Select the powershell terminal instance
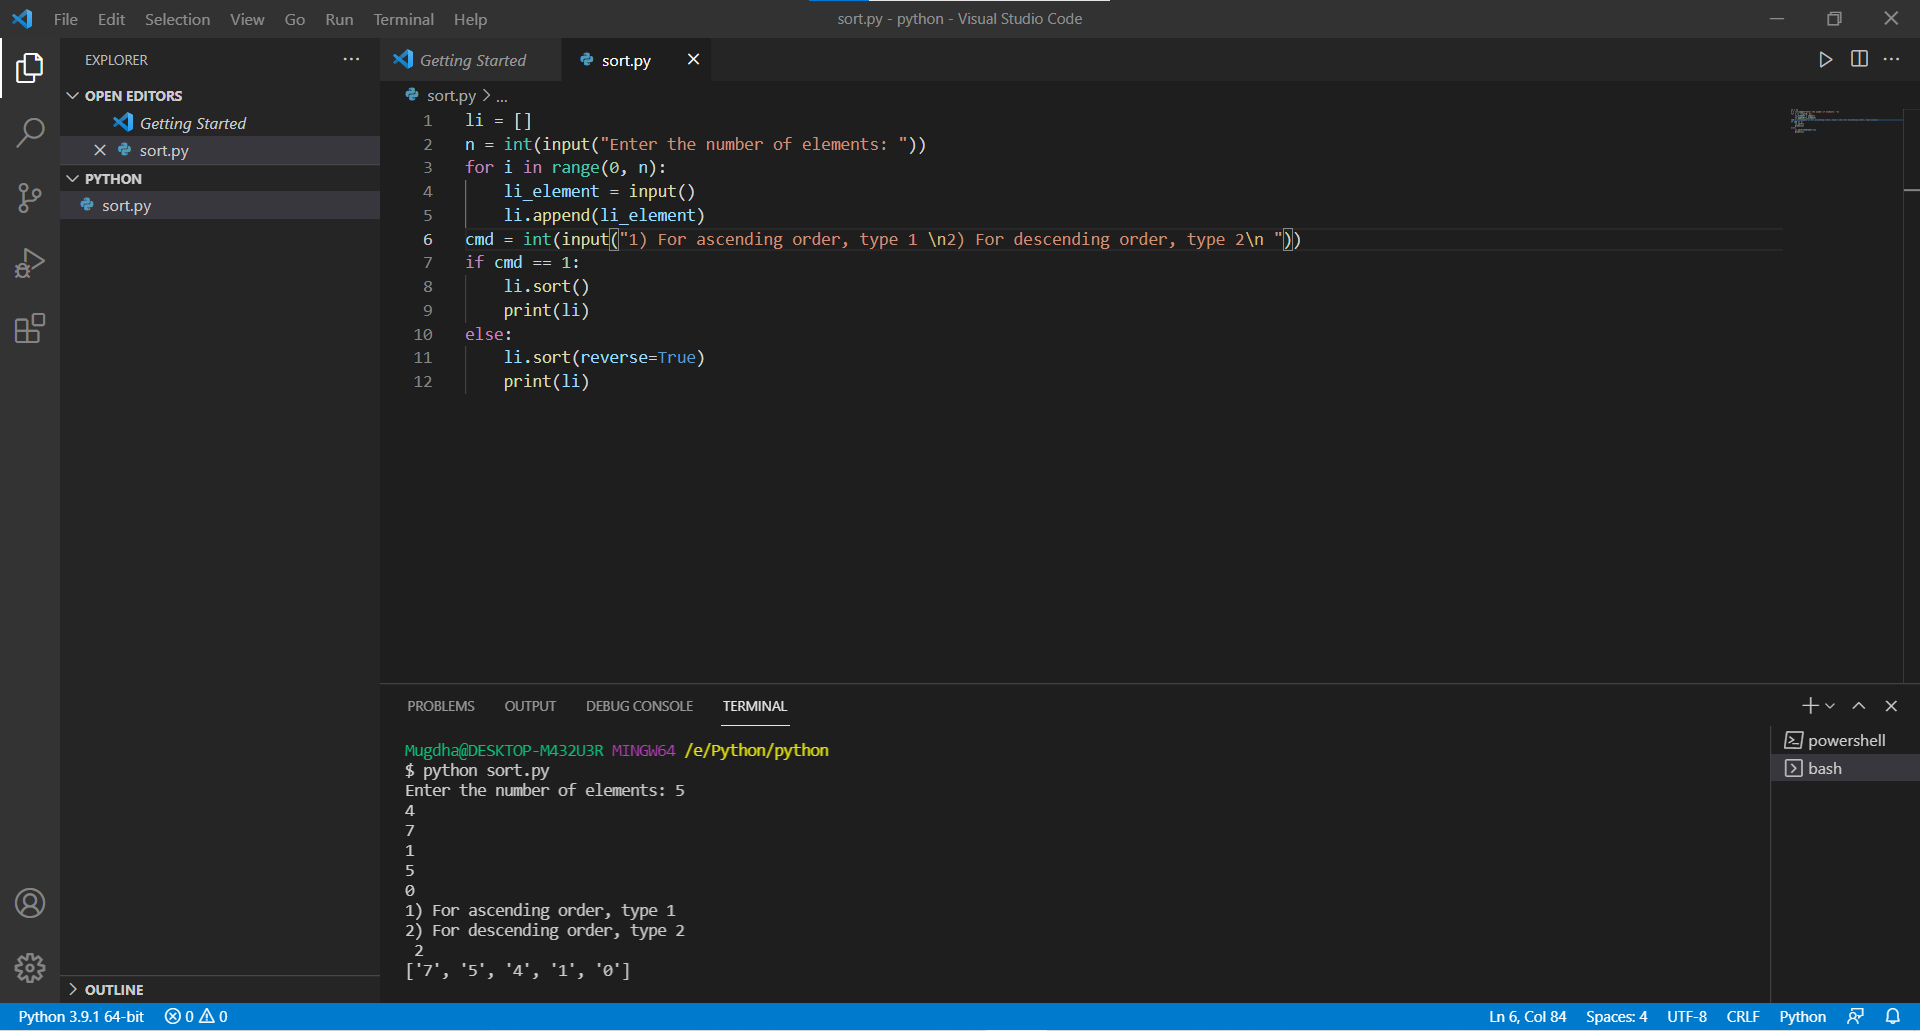The image size is (1920, 1031). [x=1845, y=740]
